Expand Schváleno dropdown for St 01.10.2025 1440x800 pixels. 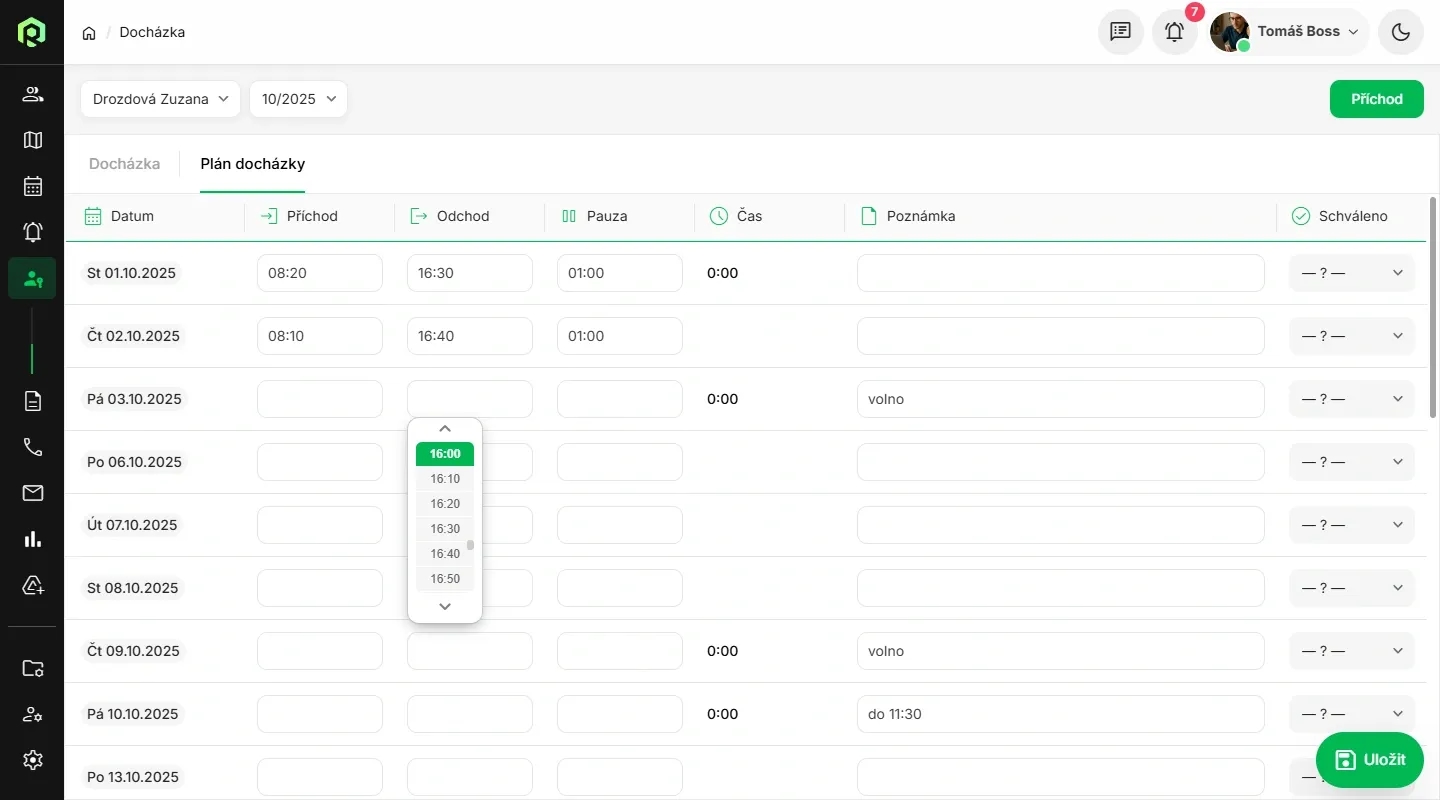[x=1351, y=273]
